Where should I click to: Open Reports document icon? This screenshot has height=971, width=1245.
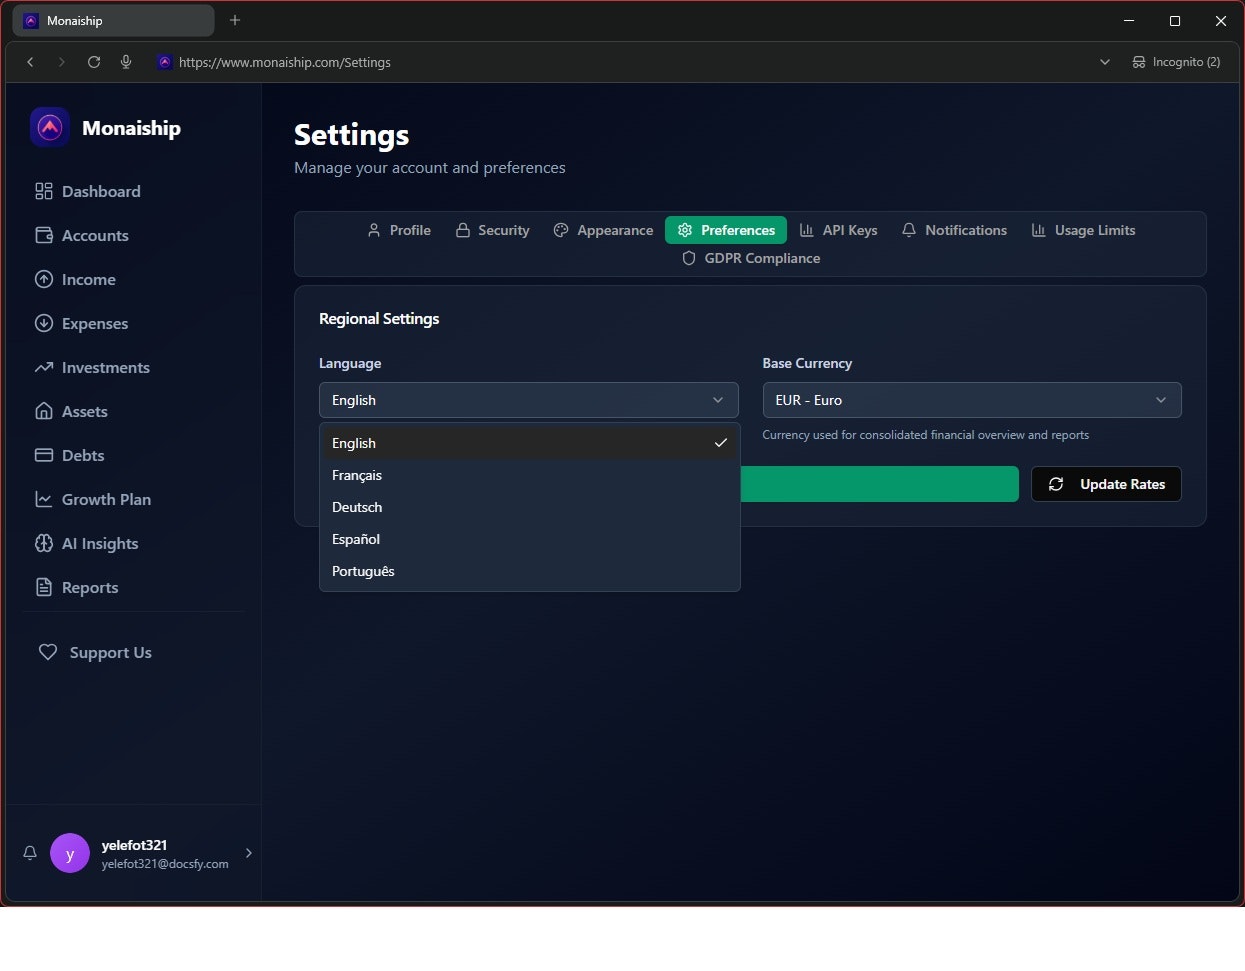(44, 587)
